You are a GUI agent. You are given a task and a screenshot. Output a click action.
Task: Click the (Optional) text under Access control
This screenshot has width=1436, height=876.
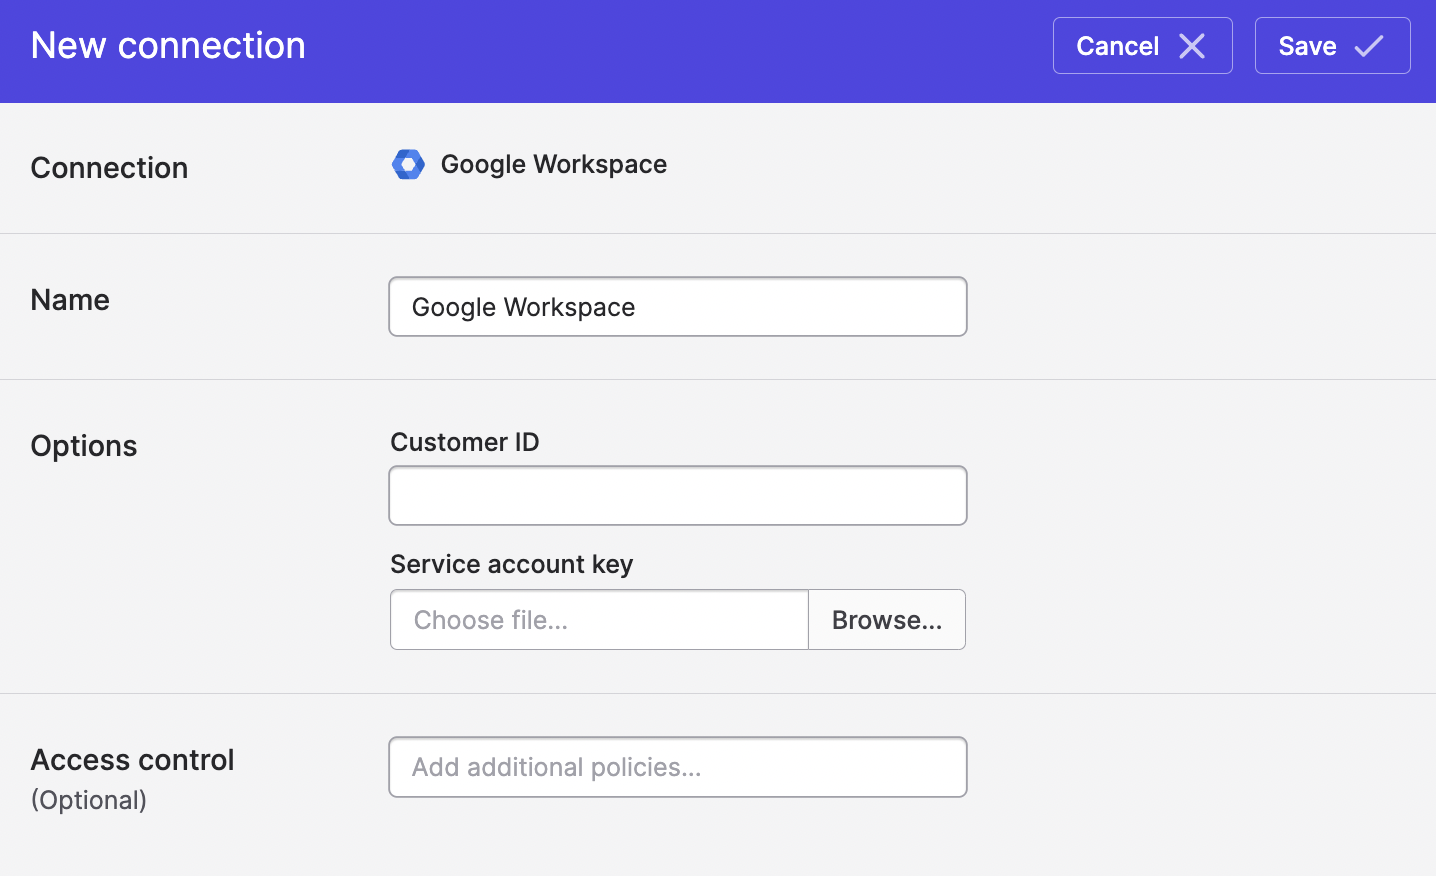click(89, 800)
